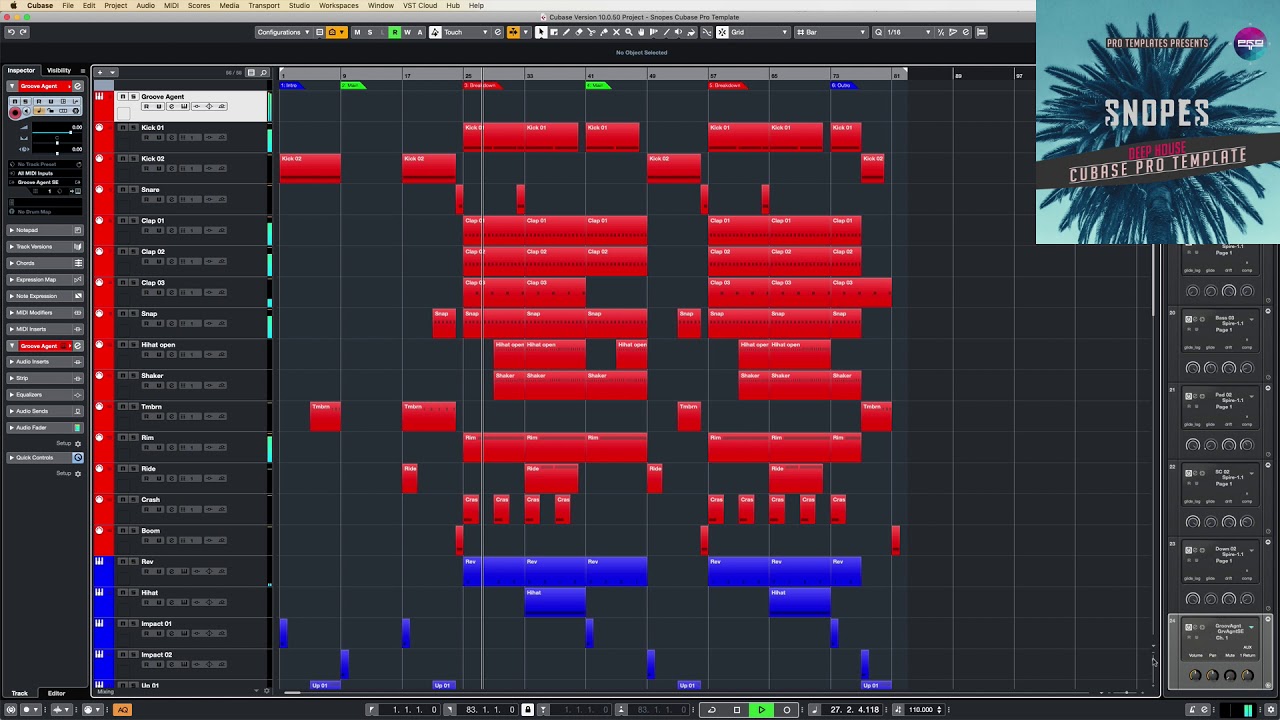Toggle the transport Cycle loop button
The image size is (1280, 720).
(x=712, y=710)
